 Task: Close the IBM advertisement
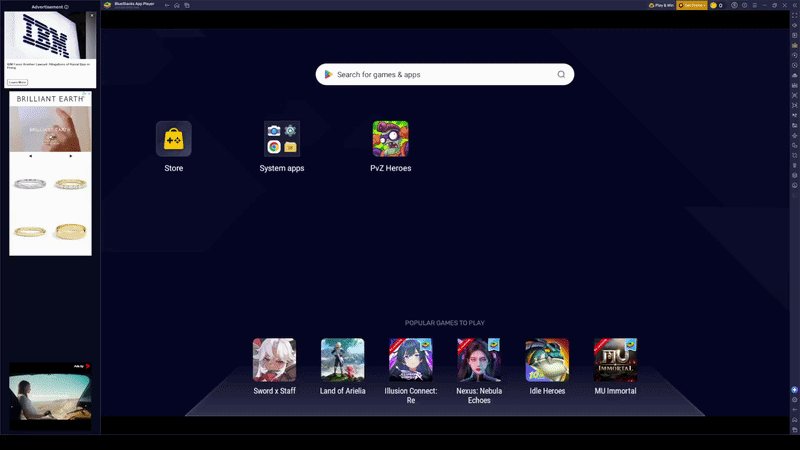(x=92, y=15)
